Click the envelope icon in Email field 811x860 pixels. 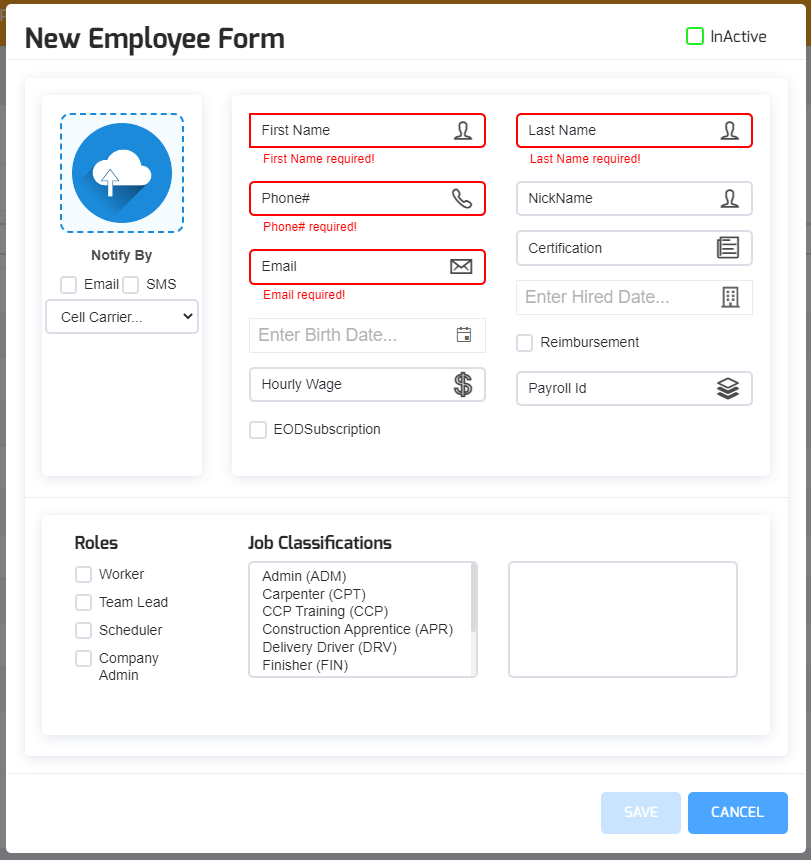pyautogui.click(x=461, y=266)
